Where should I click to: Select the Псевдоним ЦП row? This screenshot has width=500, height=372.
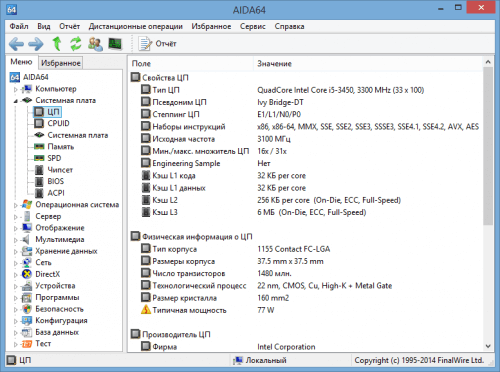[305, 102]
